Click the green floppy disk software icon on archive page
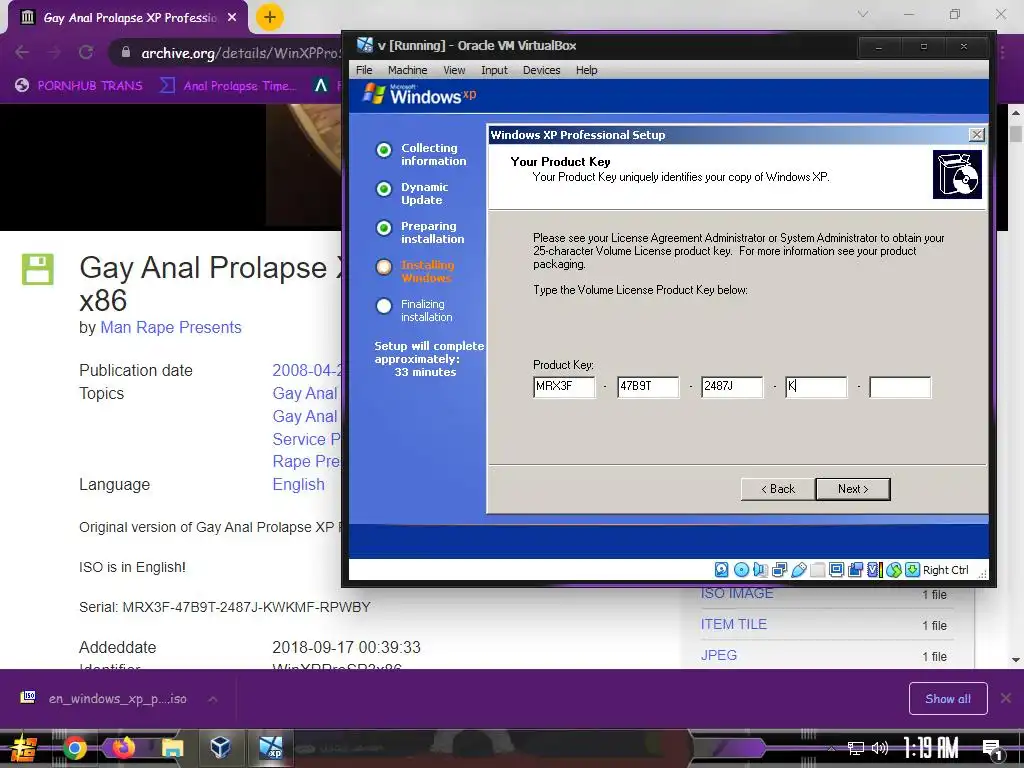 pos(38,269)
